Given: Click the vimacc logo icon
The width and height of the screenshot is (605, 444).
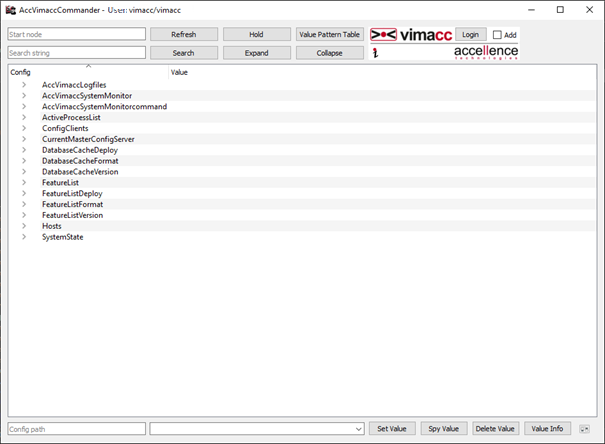Looking at the screenshot, I should (410, 34).
